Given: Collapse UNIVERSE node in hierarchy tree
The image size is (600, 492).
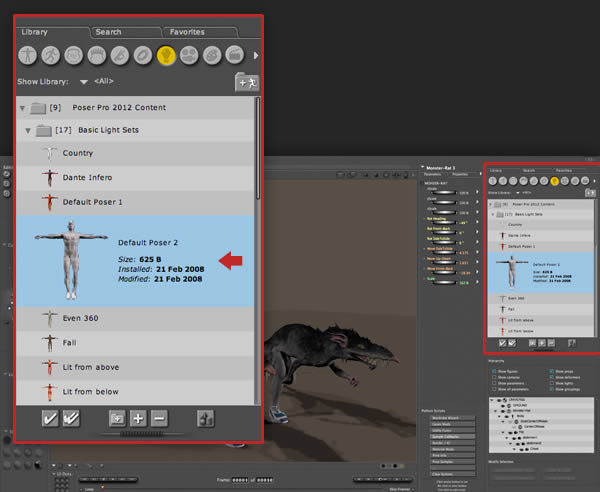Looking at the screenshot, I should [x=492, y=400].
